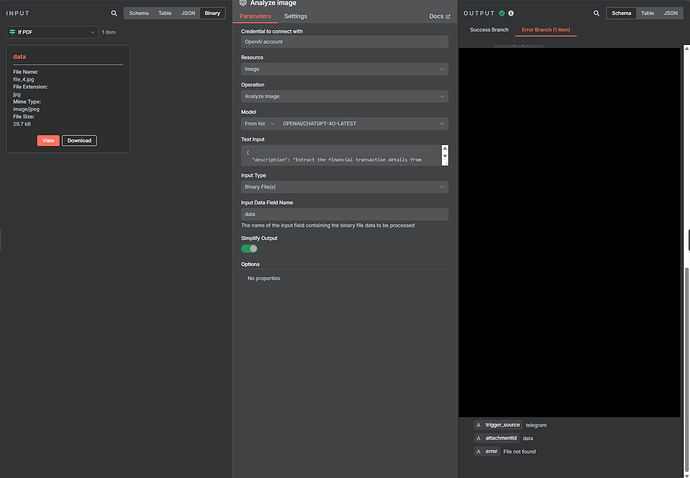Screen dimensions: 690x478
Task: Switch to the Settings tab
Action: (296, 16)
